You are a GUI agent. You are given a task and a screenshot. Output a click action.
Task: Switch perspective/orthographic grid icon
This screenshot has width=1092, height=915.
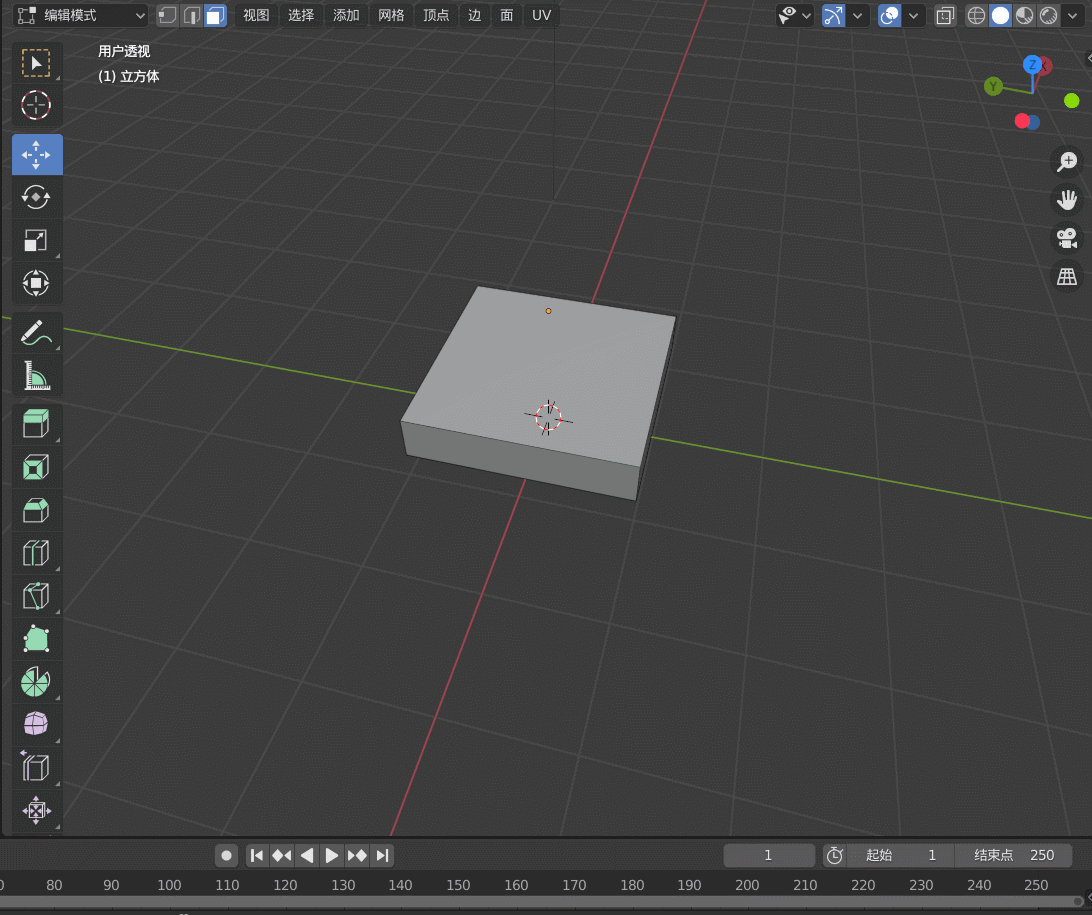[x=1067, y=276]
